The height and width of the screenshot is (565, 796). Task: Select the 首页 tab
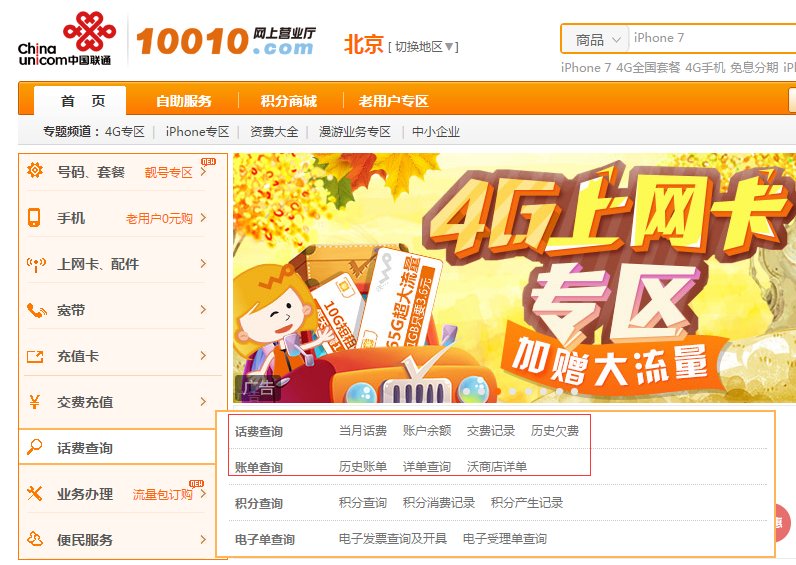pyautogui.click(x=80, y=101)
